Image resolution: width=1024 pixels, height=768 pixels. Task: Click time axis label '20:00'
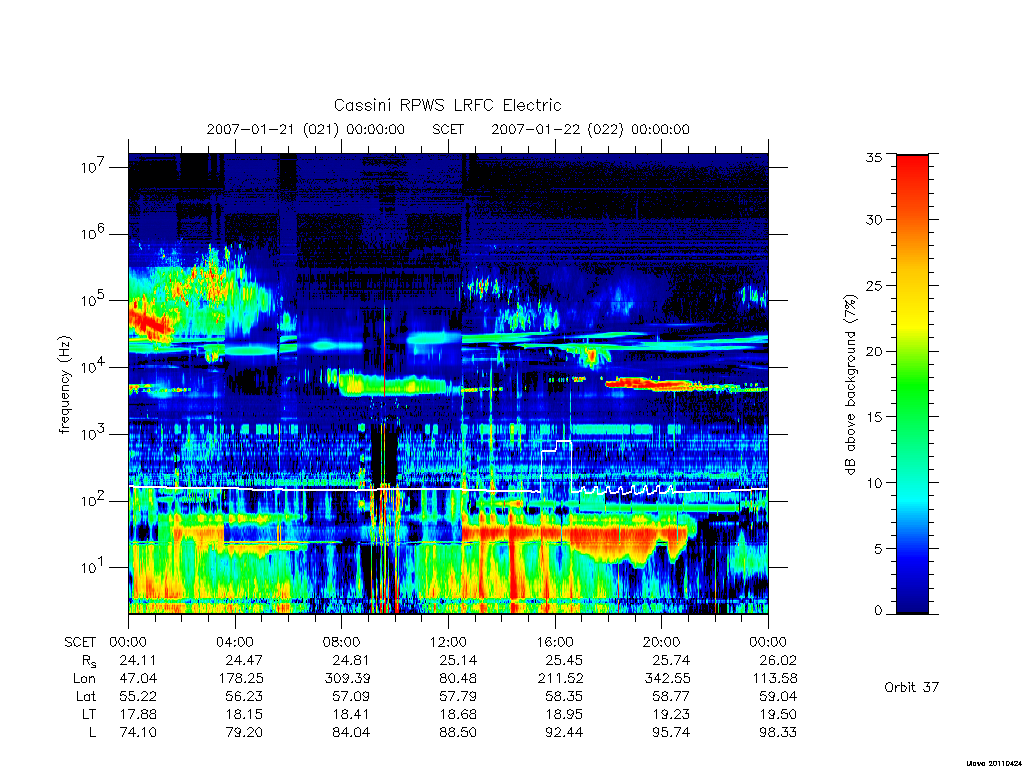click(662, 642)
